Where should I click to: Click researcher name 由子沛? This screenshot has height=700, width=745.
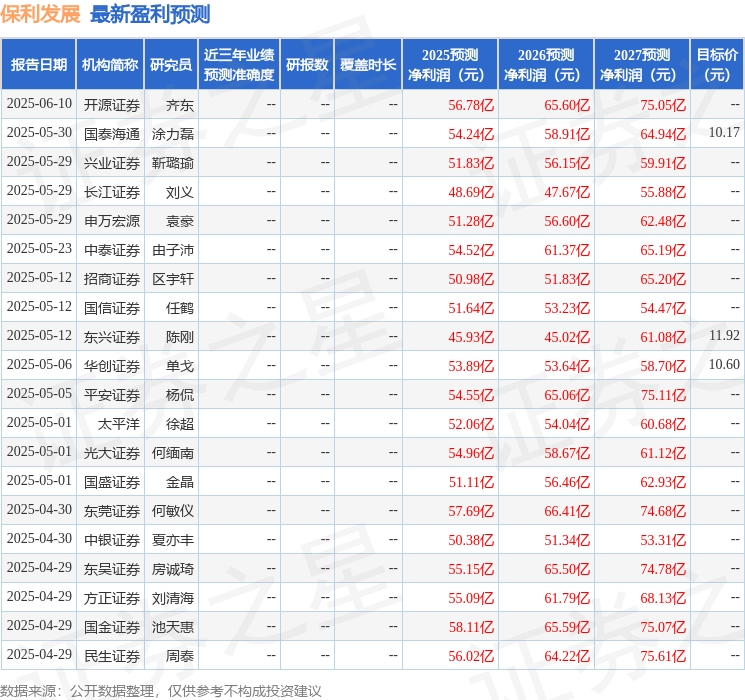click(x=173, y=250)
